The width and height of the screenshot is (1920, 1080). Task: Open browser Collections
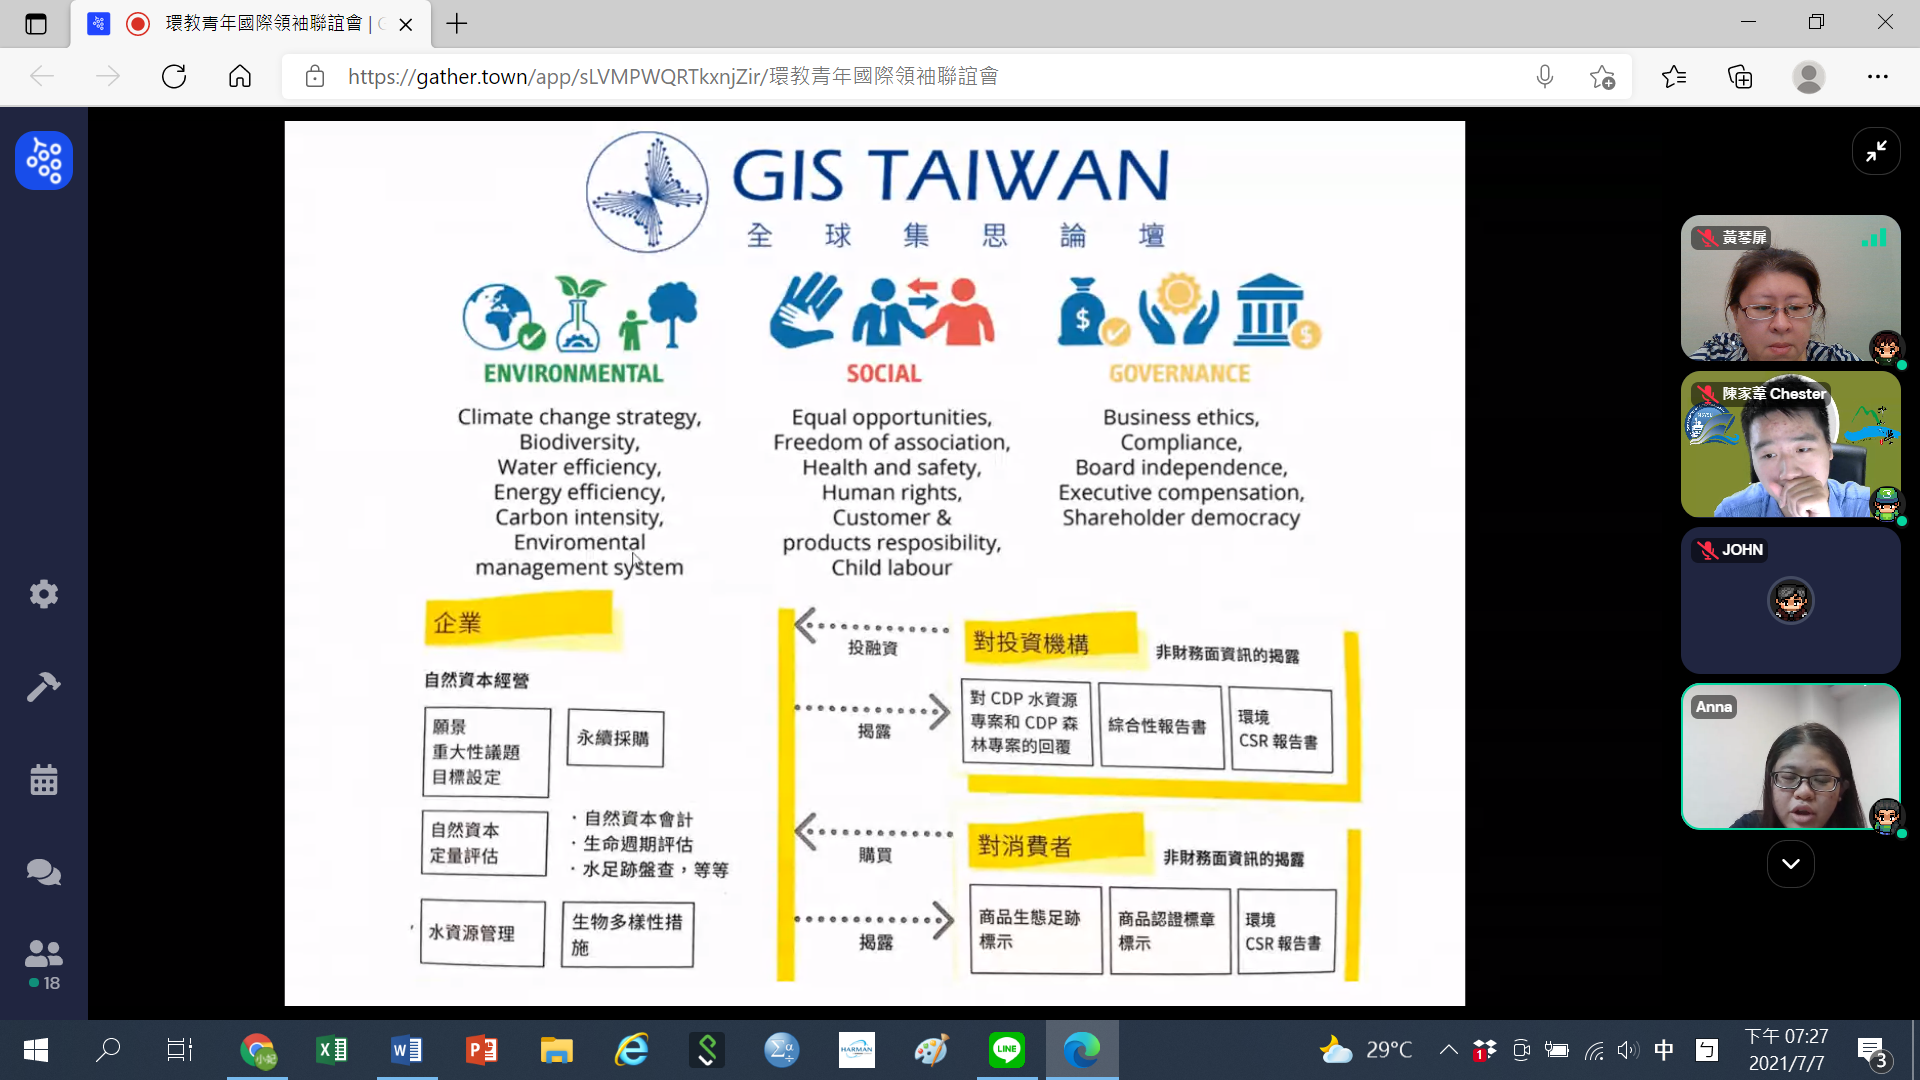click(1740, 76)
